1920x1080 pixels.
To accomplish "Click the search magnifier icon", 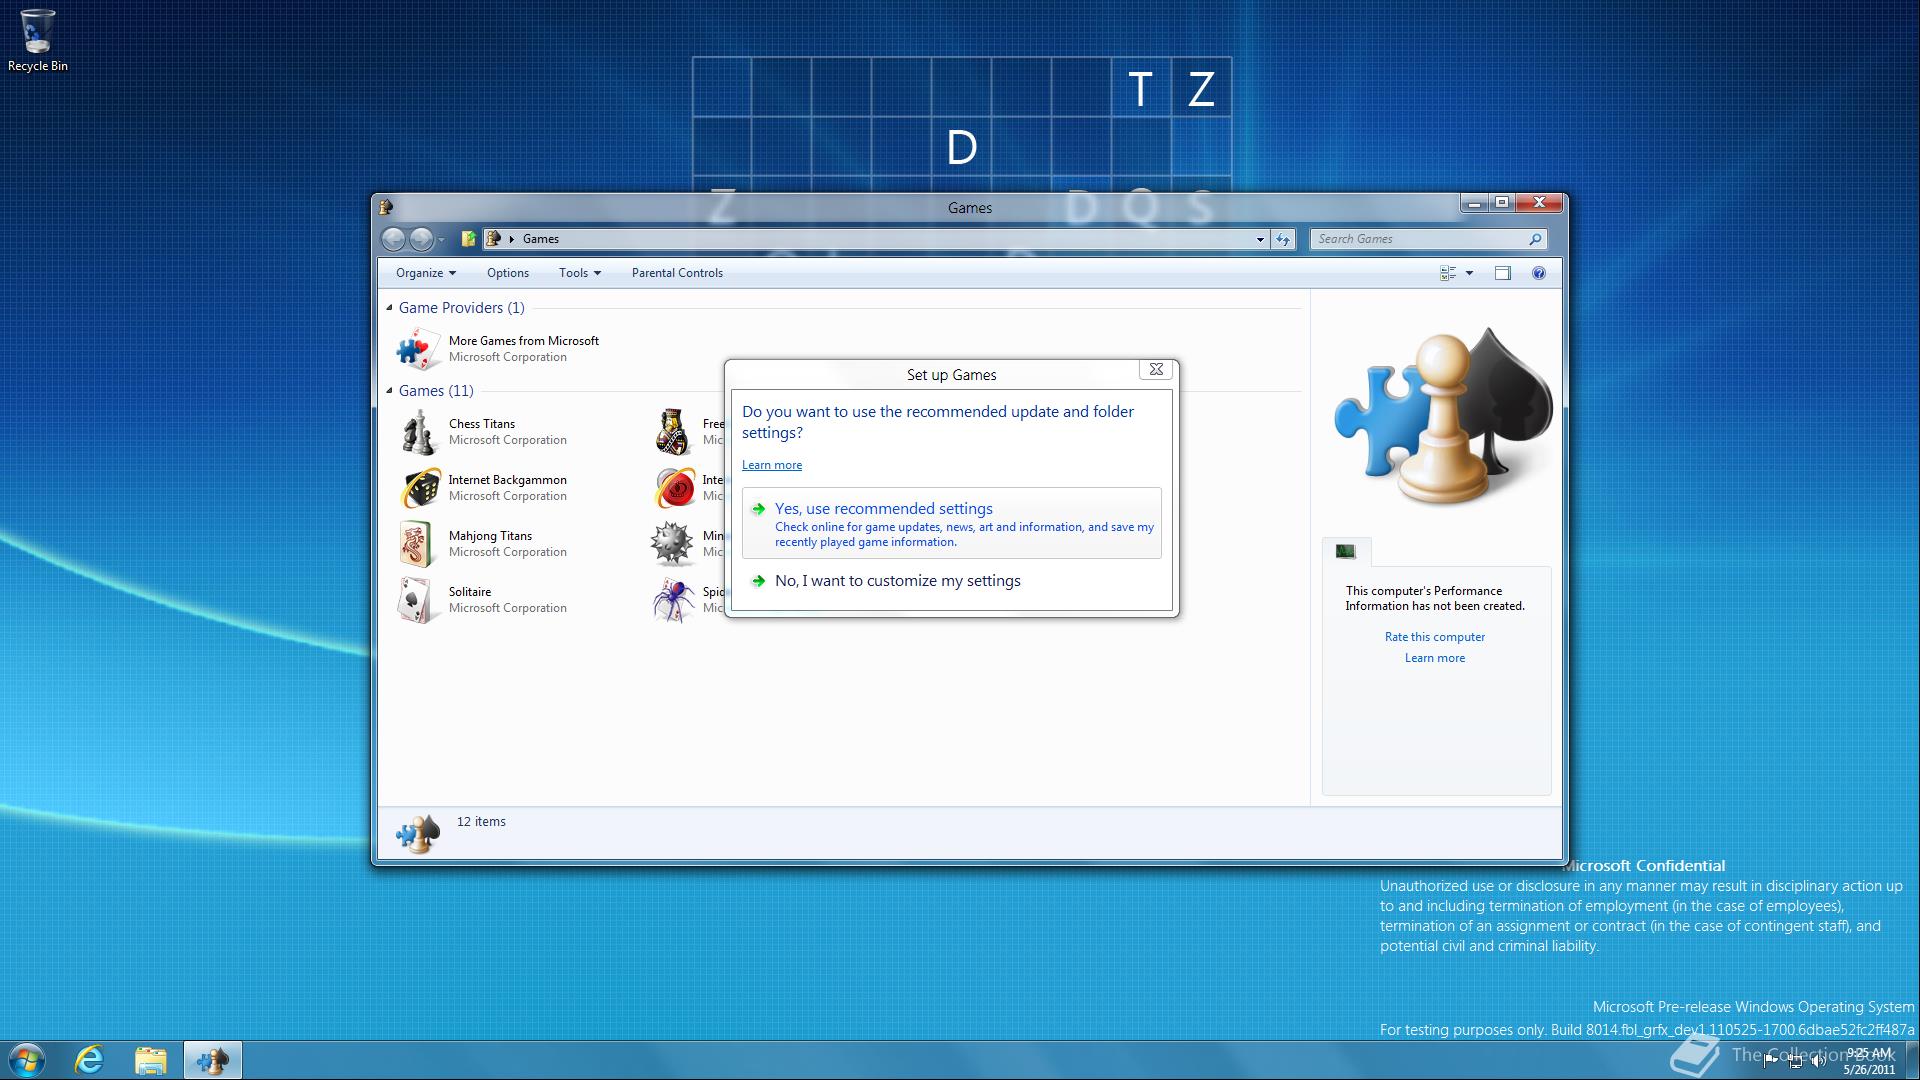I will pyautogui.click(x=1535, y=239).
